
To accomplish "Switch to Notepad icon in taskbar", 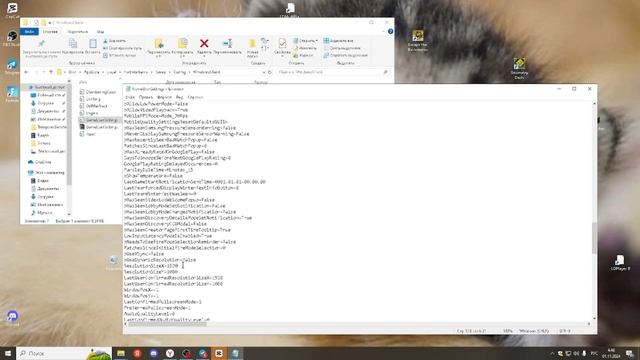I will pos(236,353).
